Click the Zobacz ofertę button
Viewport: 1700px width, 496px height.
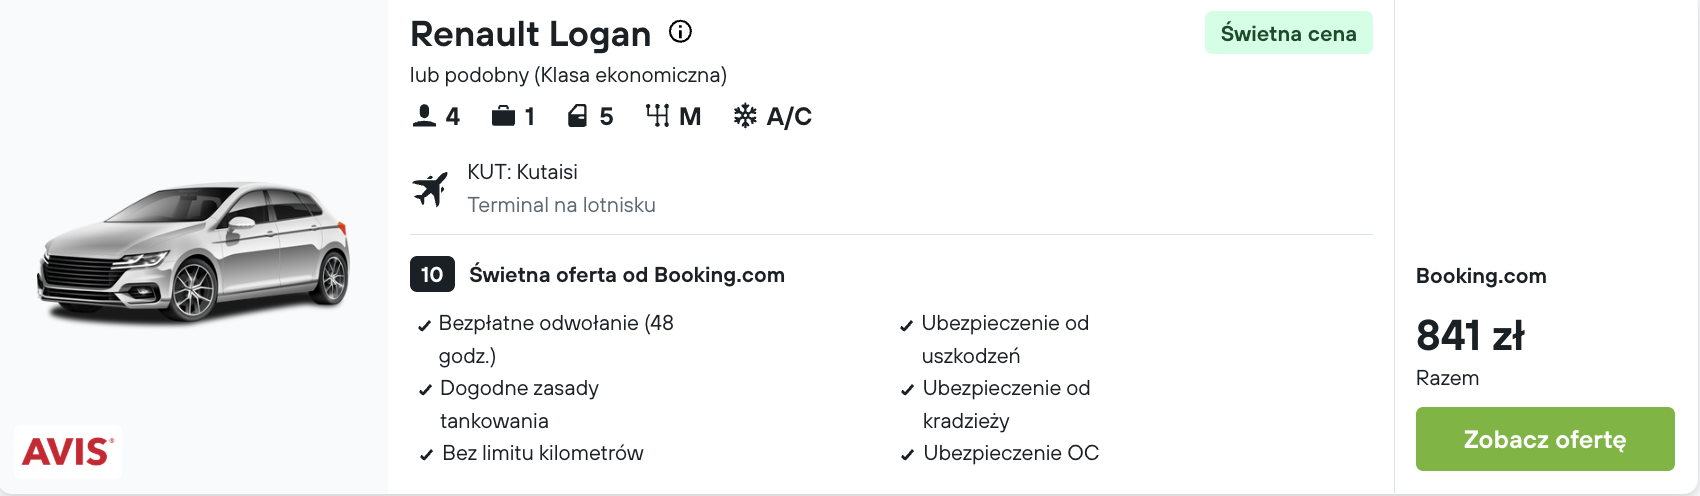[1545, 439]
